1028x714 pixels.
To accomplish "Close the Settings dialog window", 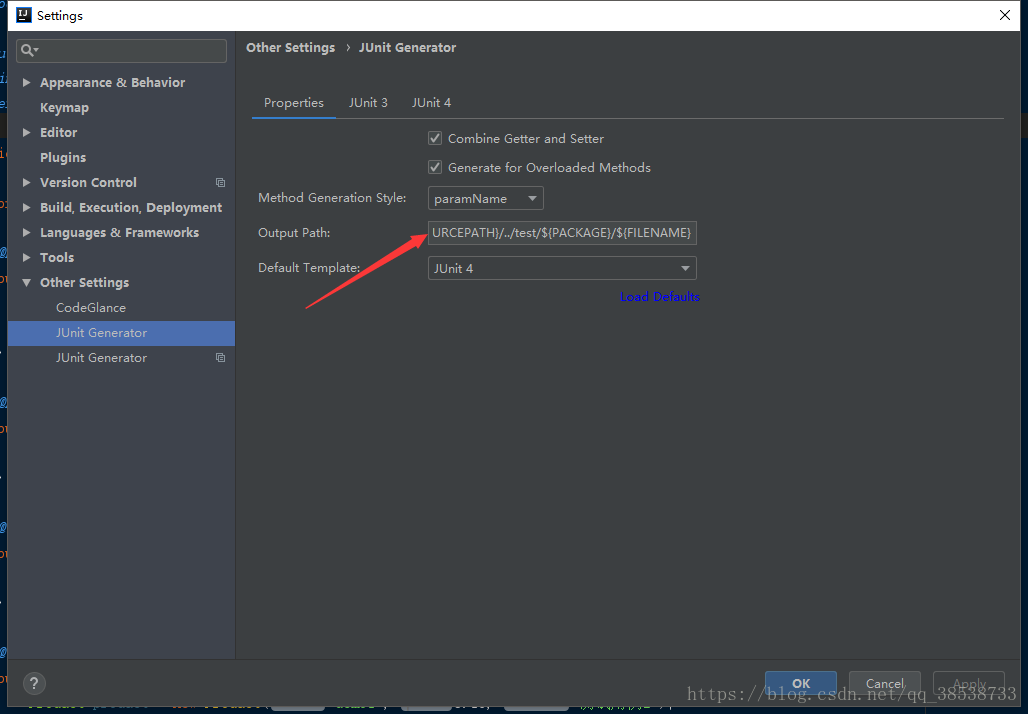I will (x=1004, y=15).
